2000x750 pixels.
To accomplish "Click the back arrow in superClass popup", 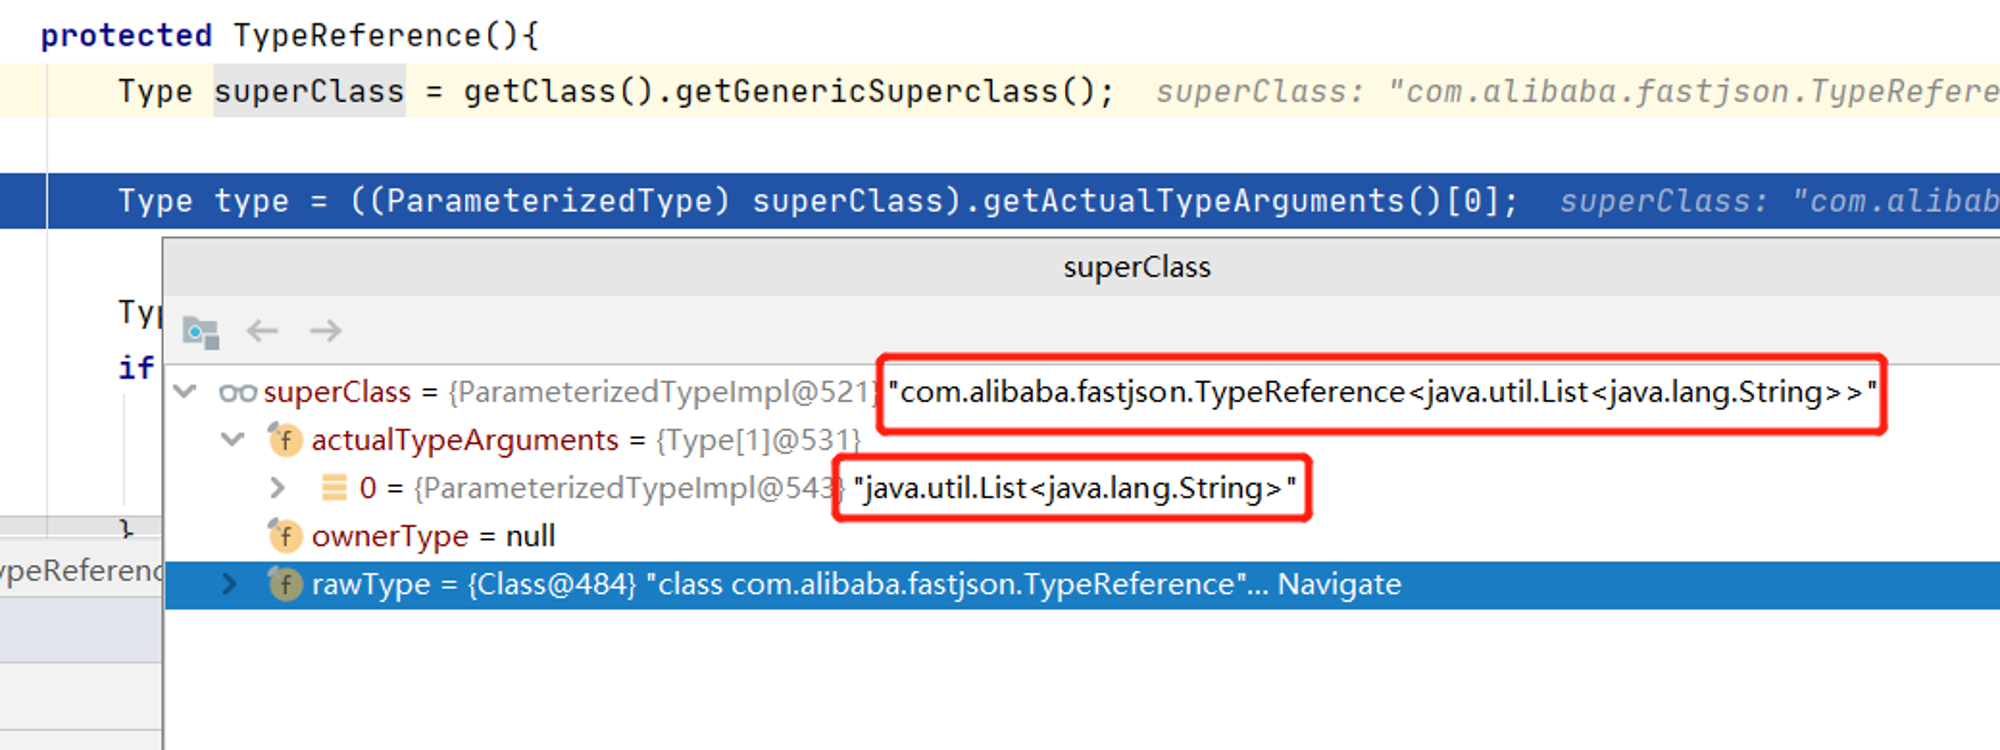I will pos(262,330).
